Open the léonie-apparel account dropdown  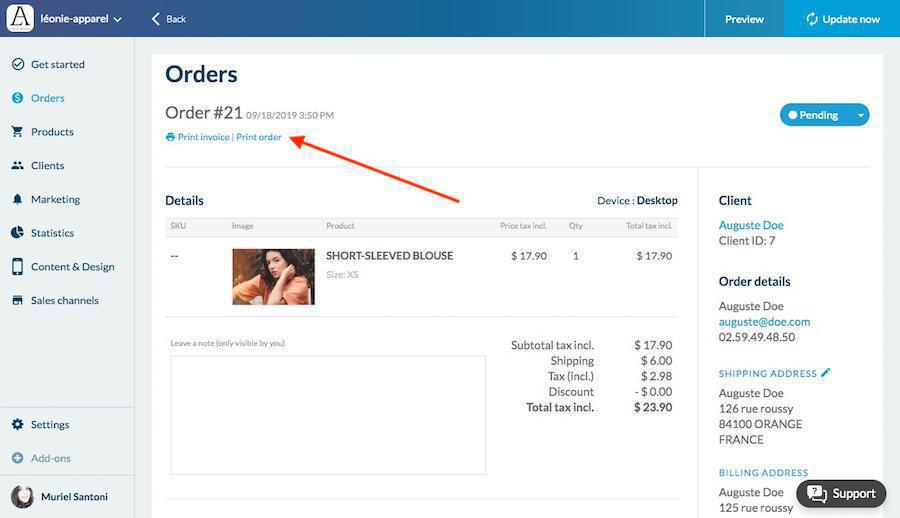click(x=81, y=19)
